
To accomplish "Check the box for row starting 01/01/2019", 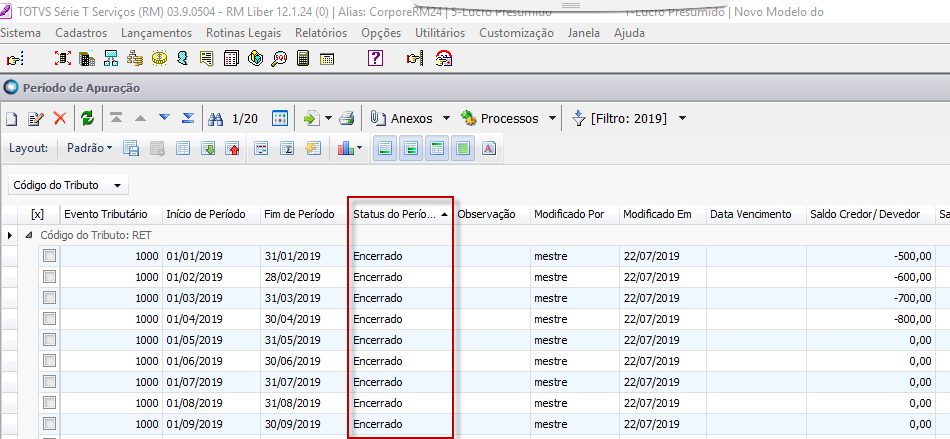I will coord(50,256).
